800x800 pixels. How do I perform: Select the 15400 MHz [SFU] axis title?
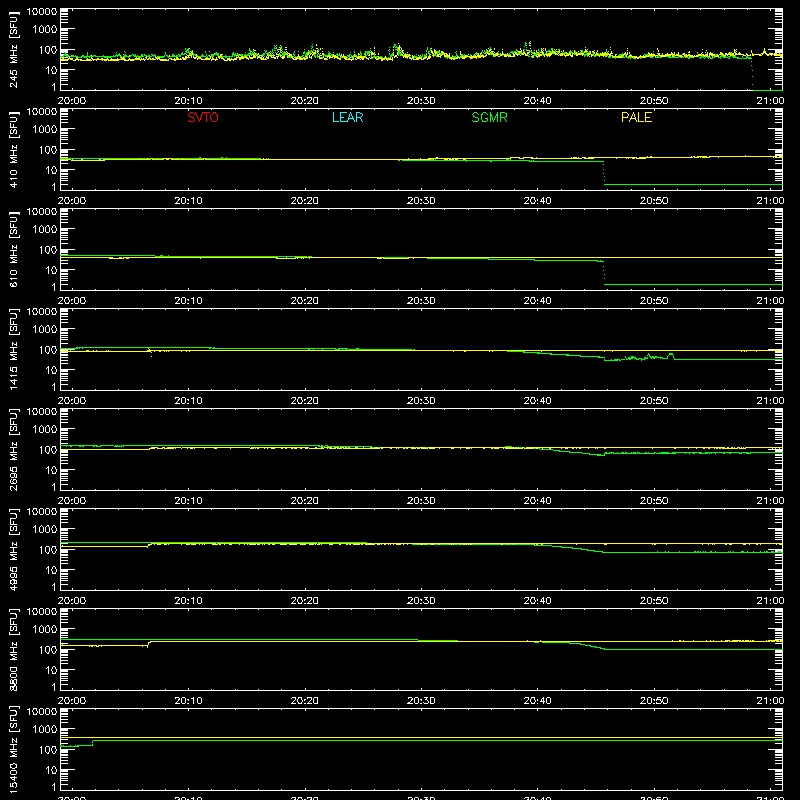coord(14,749)
